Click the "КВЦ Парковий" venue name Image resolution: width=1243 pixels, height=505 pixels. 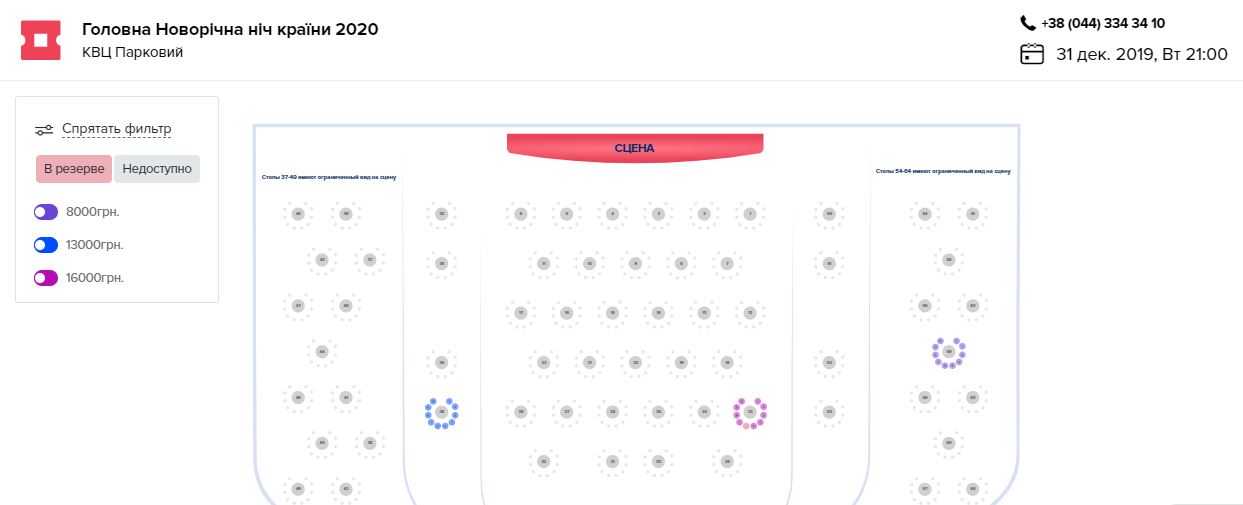coord(133,52)
